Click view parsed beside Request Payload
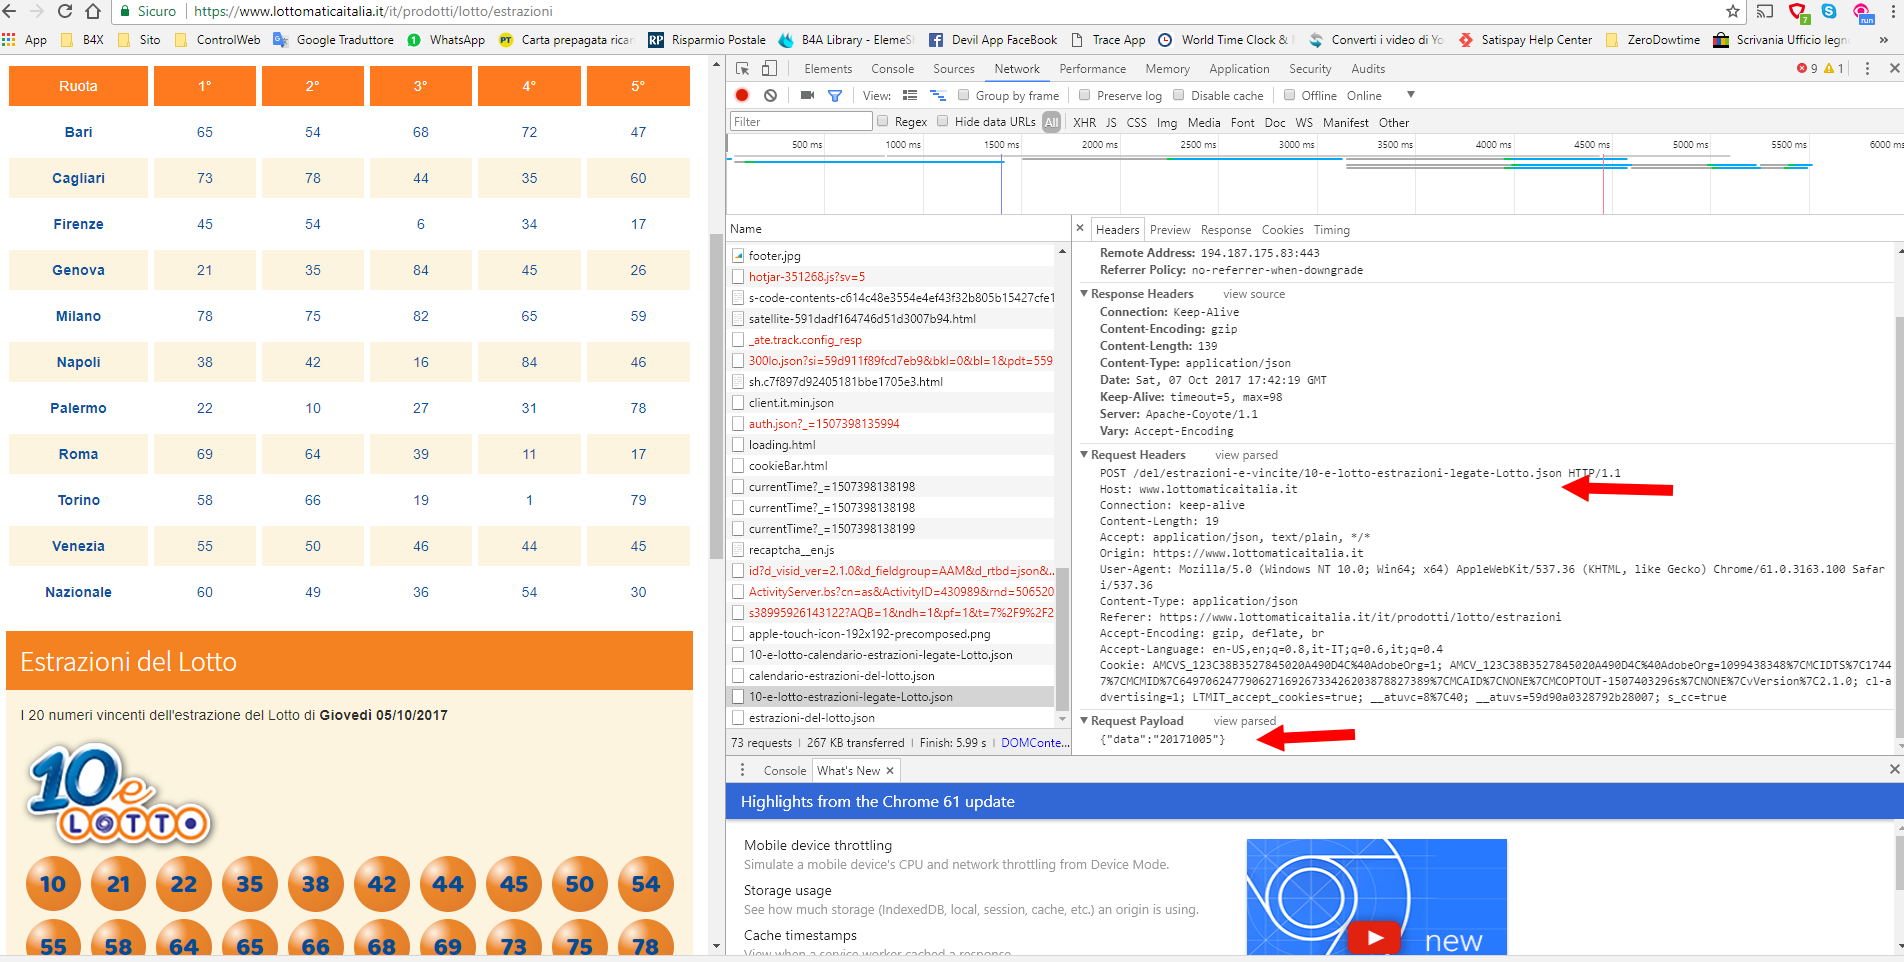This screenshot has height=962, width=1904. [x=1245, y=721]
